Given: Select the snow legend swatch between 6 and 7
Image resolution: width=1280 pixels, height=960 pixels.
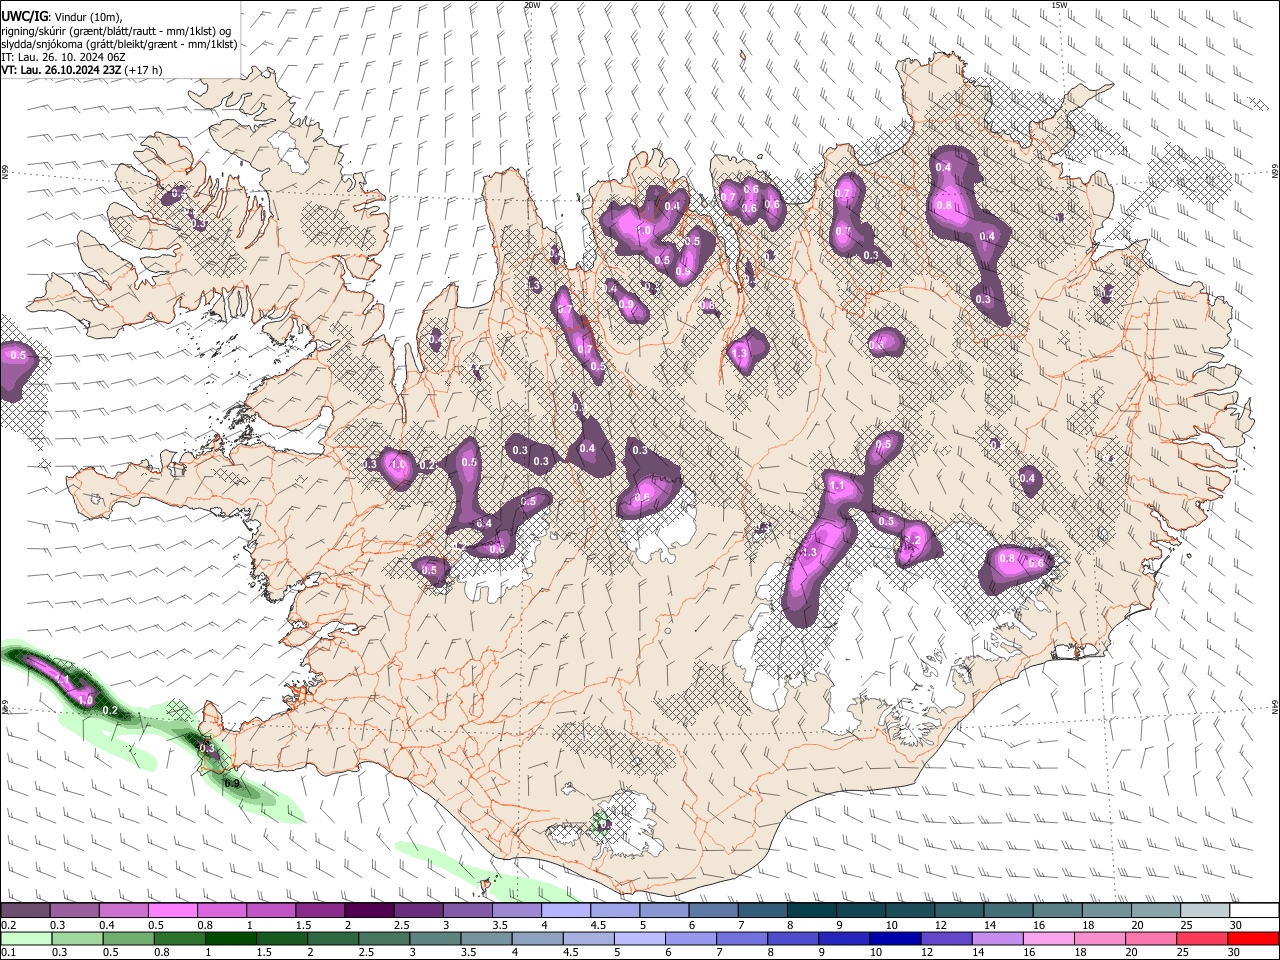Looking at the screenshot, I should click(x=714, y=911).
